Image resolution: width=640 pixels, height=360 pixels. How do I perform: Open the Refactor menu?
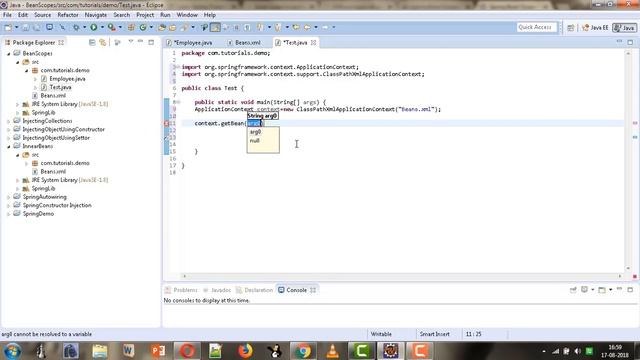(x=68, y=15)
